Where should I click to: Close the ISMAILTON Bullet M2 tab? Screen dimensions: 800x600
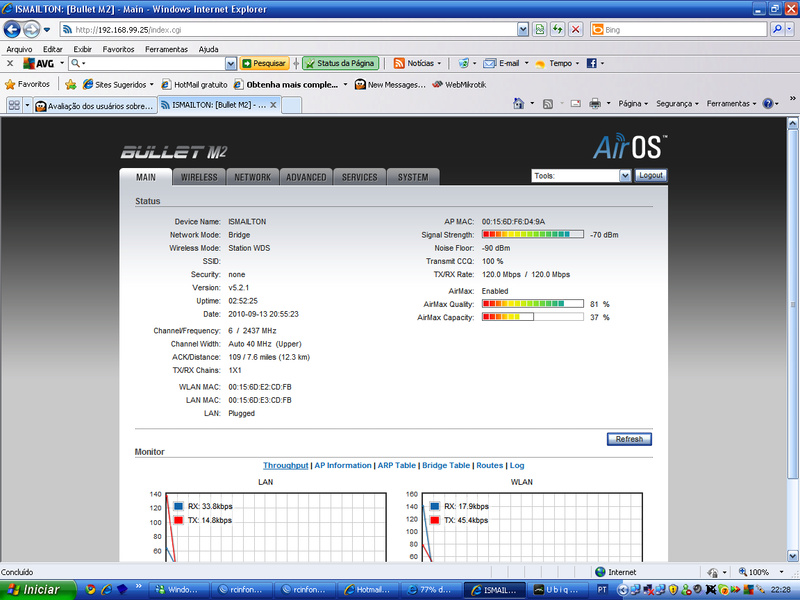pyautogui.click(x=273, y=105)
